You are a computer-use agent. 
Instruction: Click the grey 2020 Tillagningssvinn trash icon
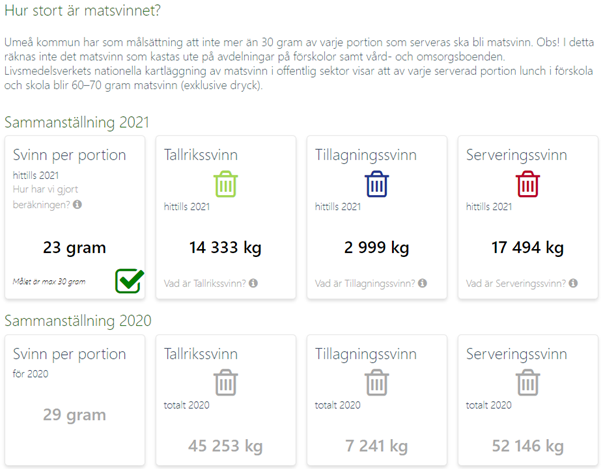pos(377,382)
